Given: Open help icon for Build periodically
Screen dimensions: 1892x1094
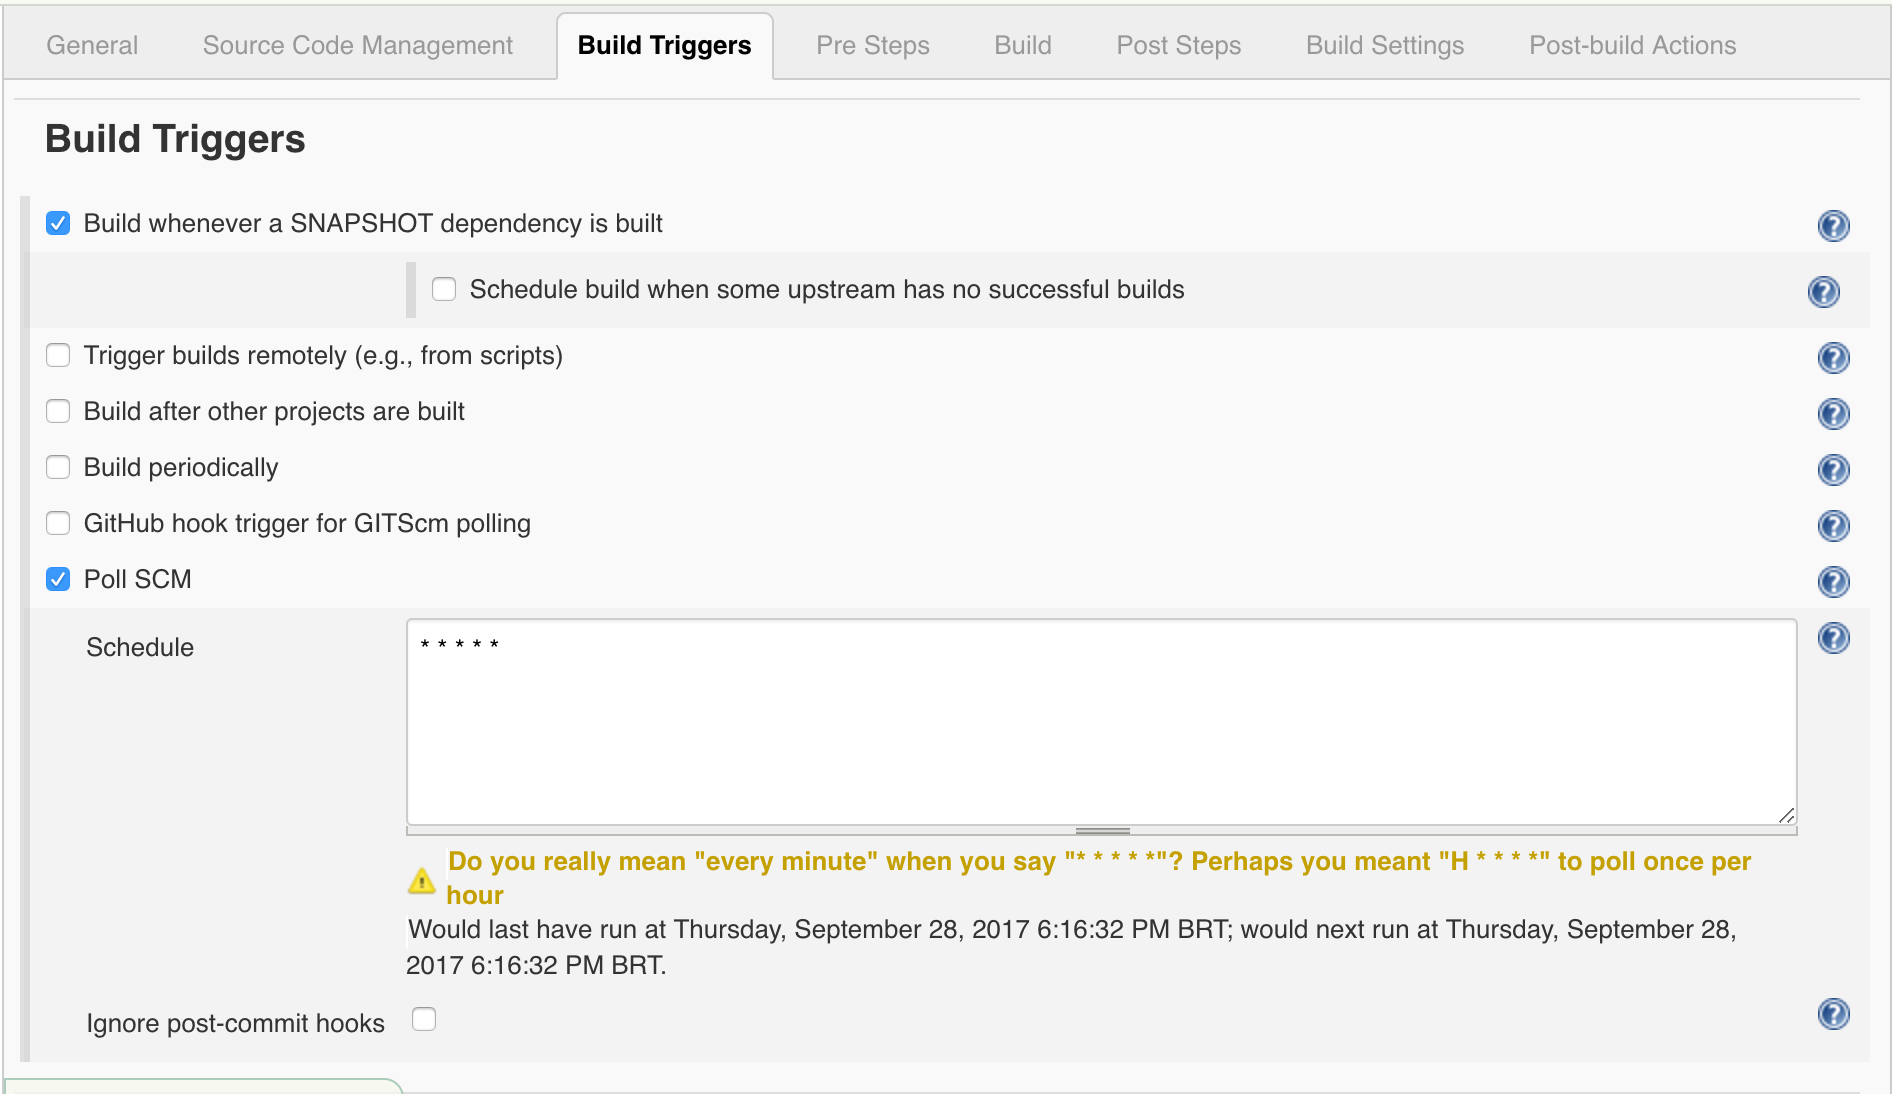Looking at the screenshot, I should click(1833, 470).
